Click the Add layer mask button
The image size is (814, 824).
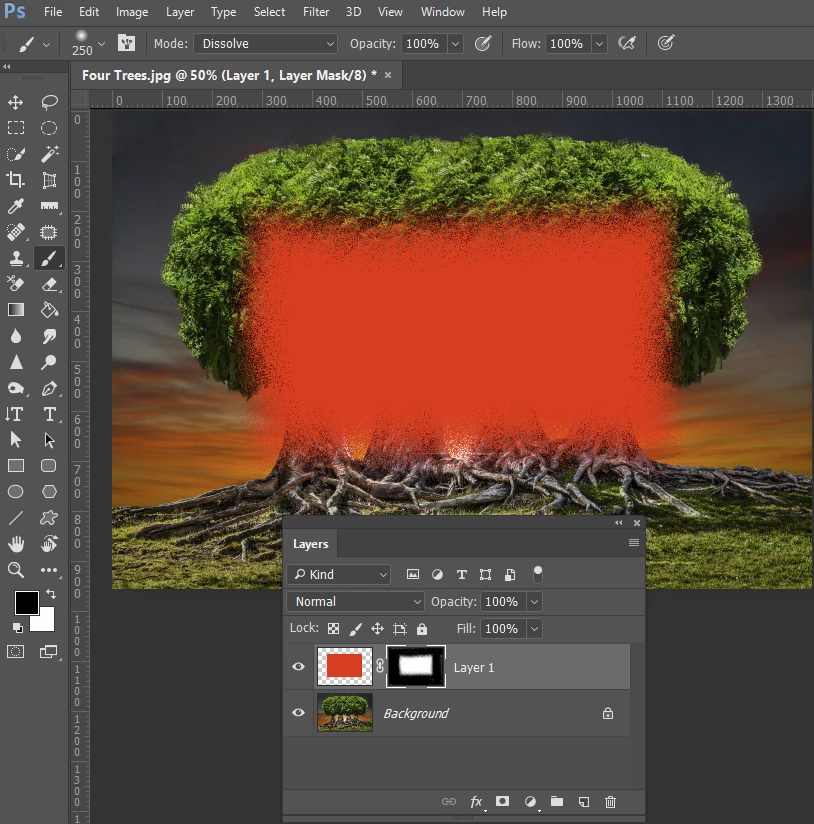(x=502, y=801)
